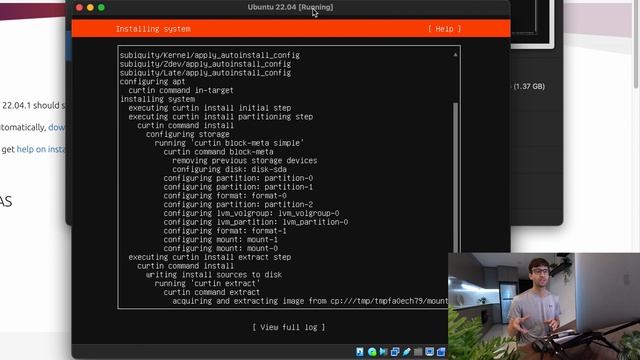Open the 'help on insta' link in background webpage

[x=41, y=149]
